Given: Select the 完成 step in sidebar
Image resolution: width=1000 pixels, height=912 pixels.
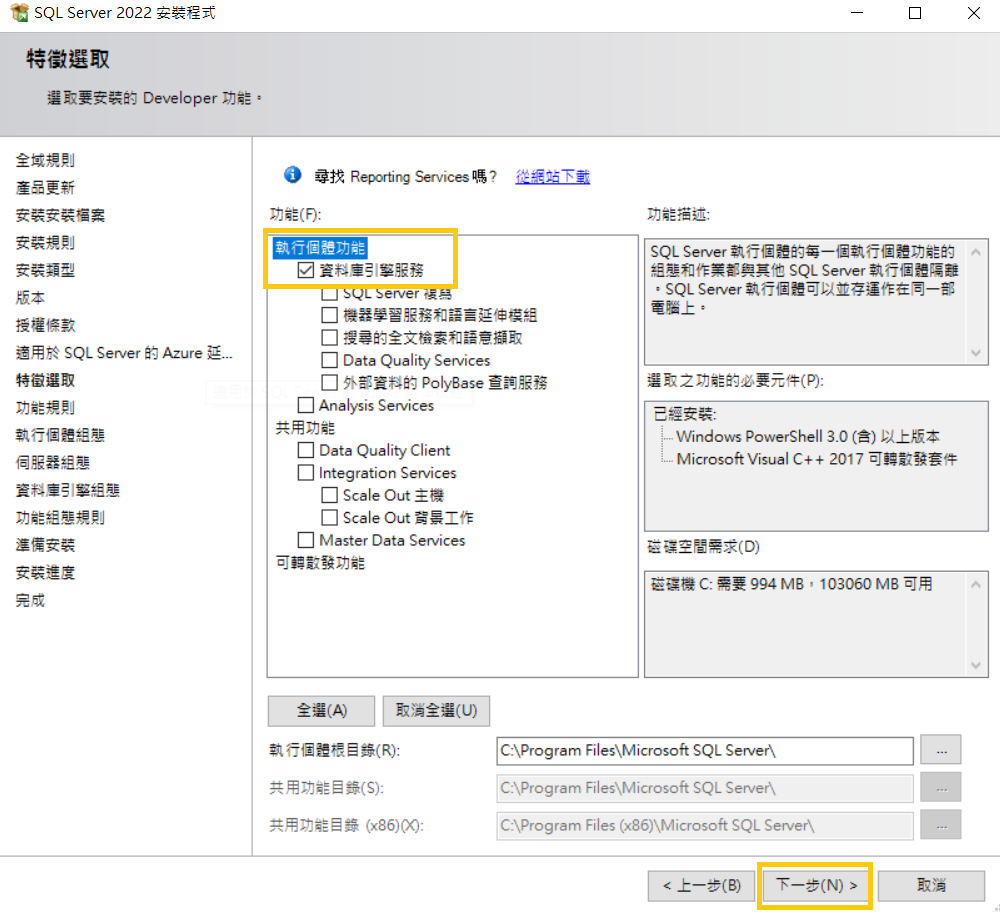Looking at the screenshot, I should 30,600.
